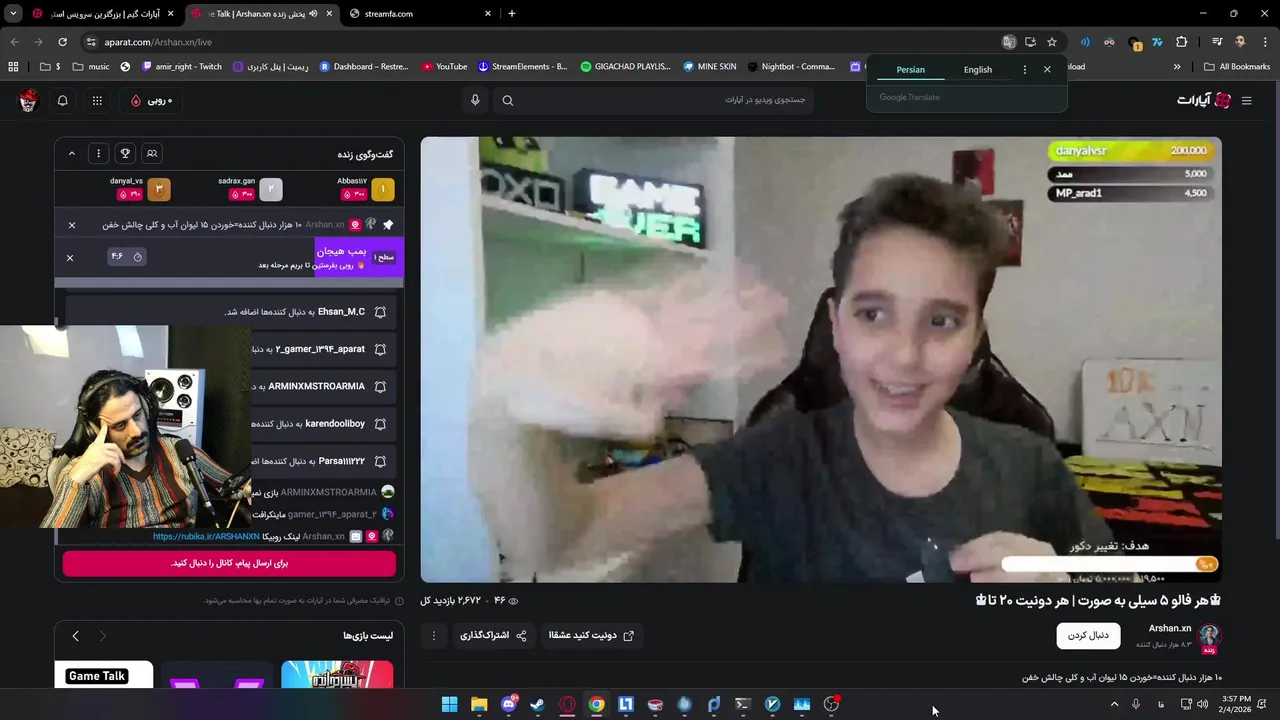Click the pin icon on the pinned message
Screen dimensions: 1280x720
tap(388, 225)
